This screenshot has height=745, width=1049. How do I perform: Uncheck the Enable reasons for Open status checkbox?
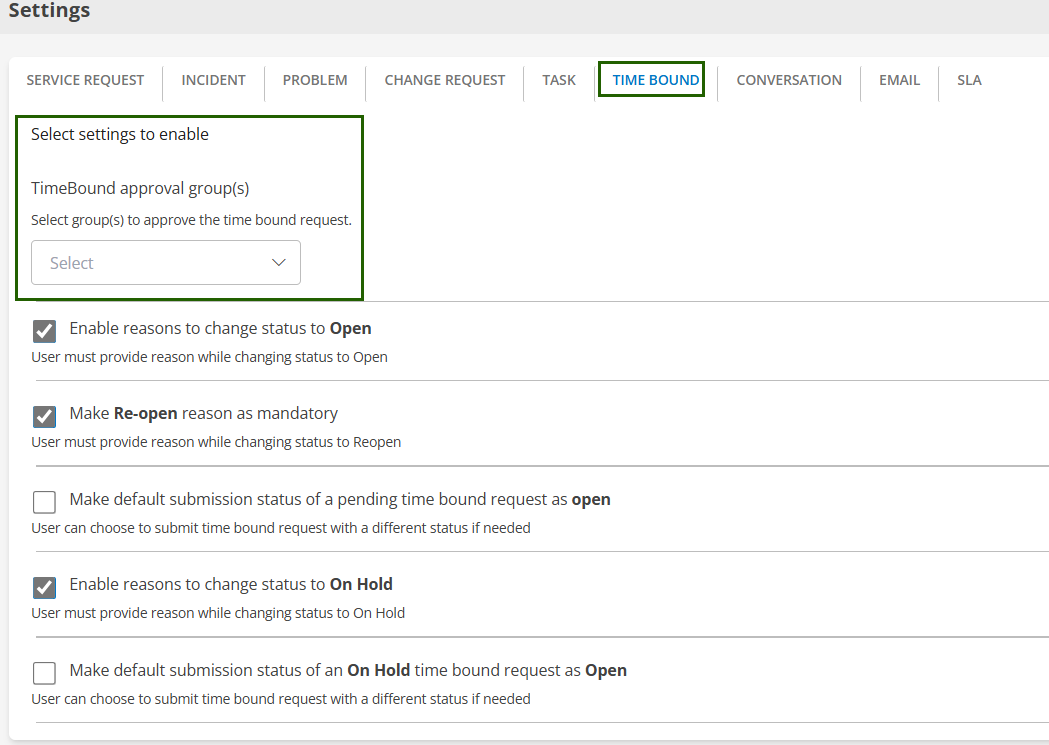coord(44,331)
